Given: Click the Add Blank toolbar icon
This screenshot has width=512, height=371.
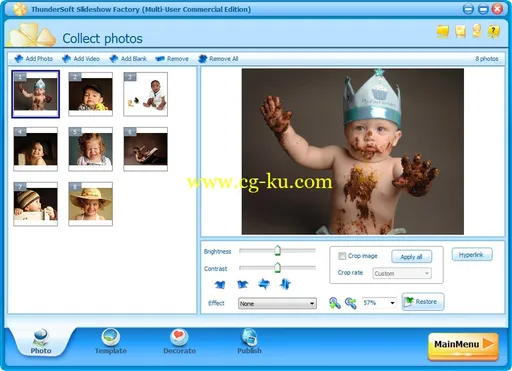Looking at the screenshot, I should [x=114, y=59].
